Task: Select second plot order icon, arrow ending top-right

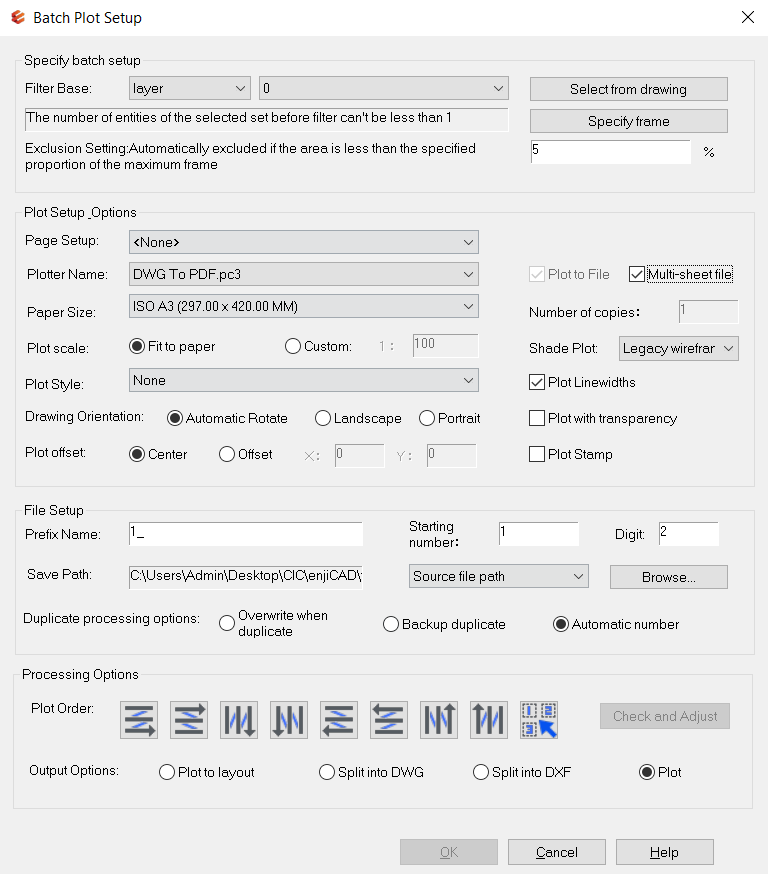Action: click(x=189, y=719)
